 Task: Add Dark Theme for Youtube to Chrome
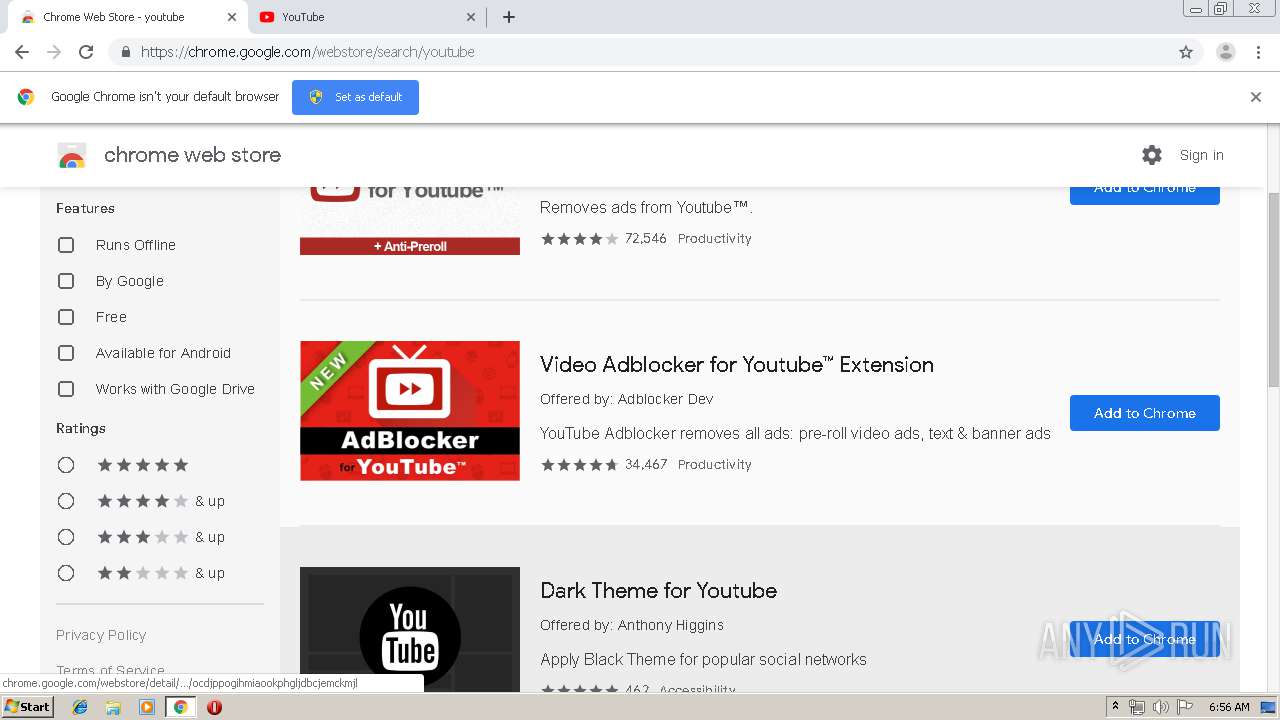(x=1145, y=639)
